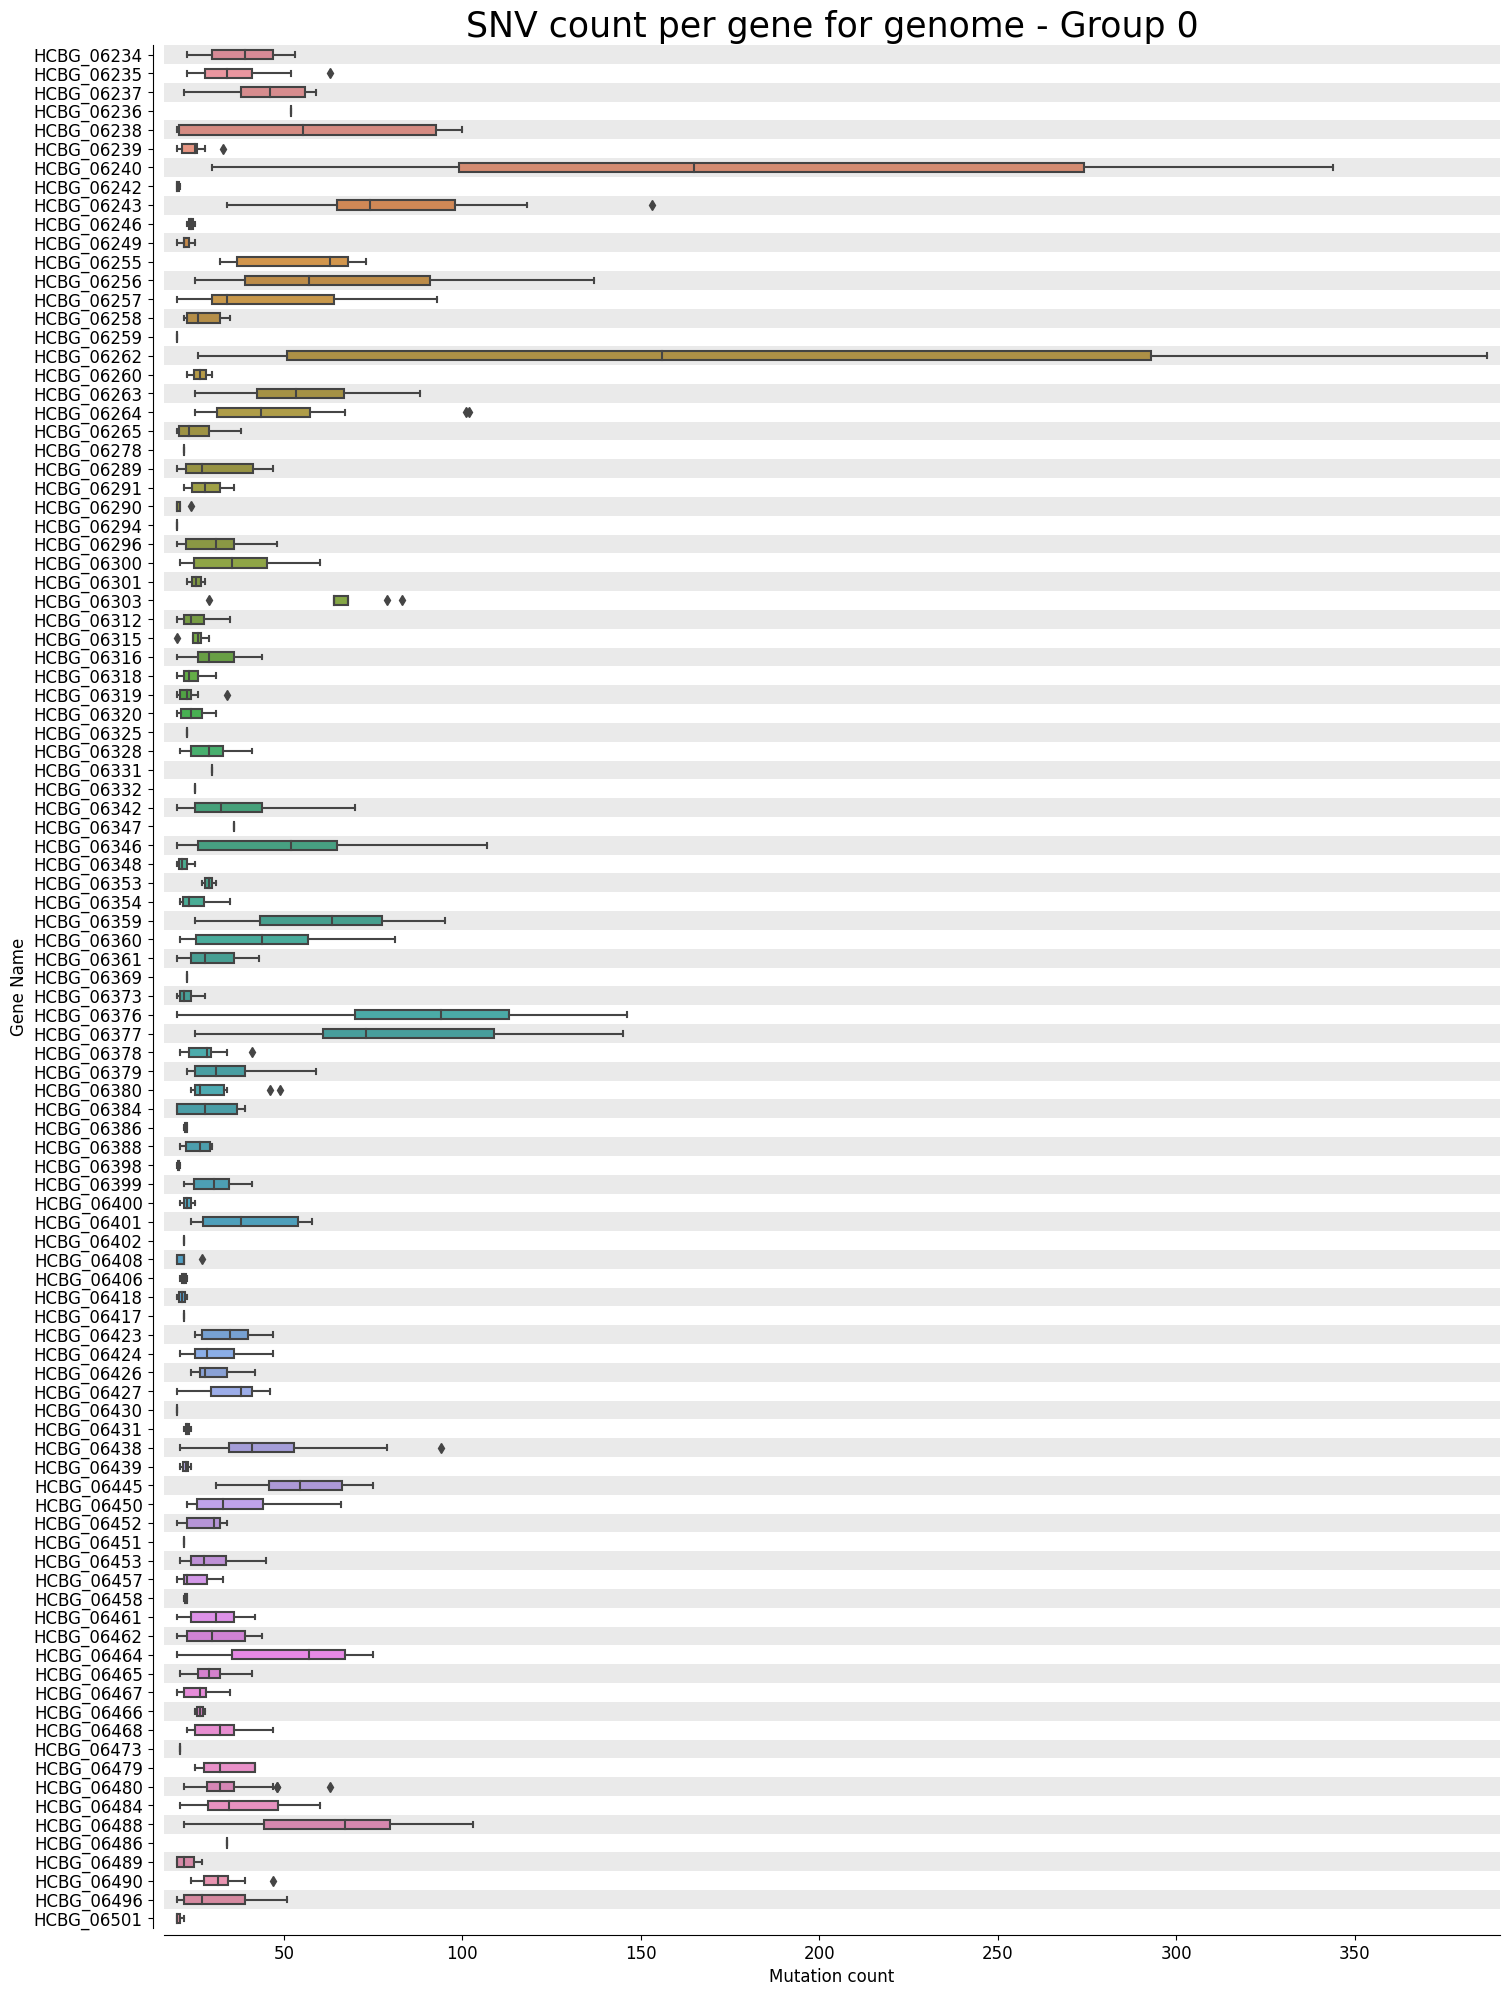The width and height of the screenshot is (1510, 1996).
Task: Click the 'Mutation count' x-axis label
Action: pos(831,1976)
